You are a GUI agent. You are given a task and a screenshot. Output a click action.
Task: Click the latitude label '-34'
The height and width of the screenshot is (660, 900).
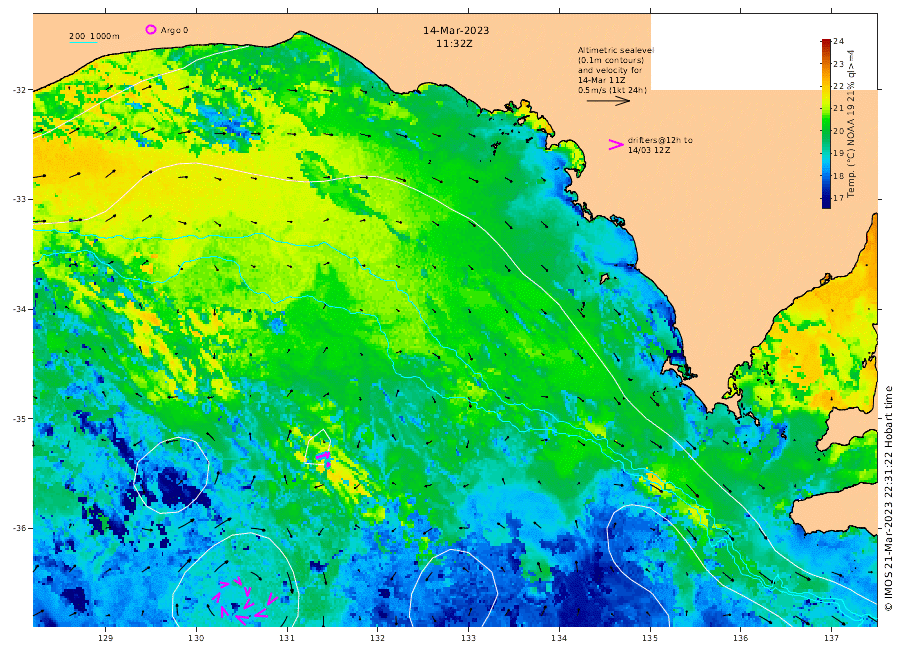20,309
